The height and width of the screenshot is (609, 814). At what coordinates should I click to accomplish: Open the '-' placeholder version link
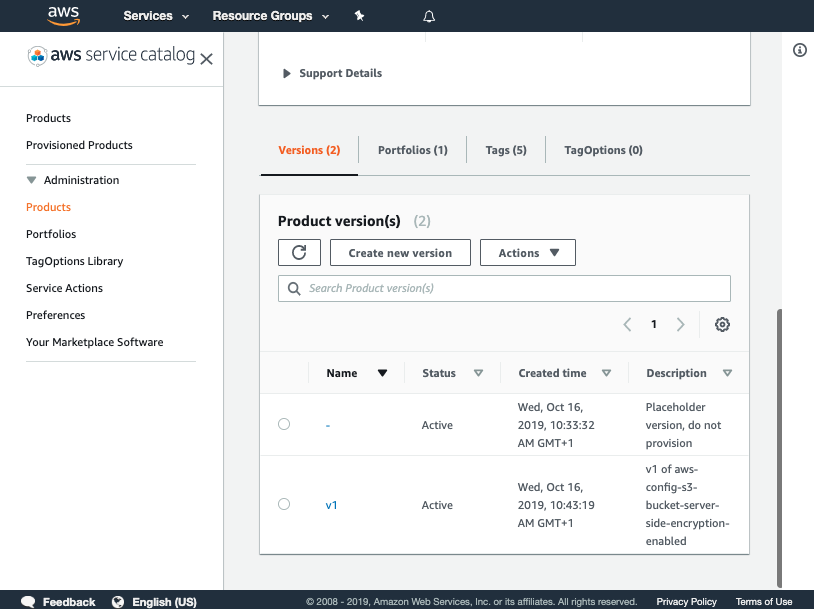click(x=328, y=425)
